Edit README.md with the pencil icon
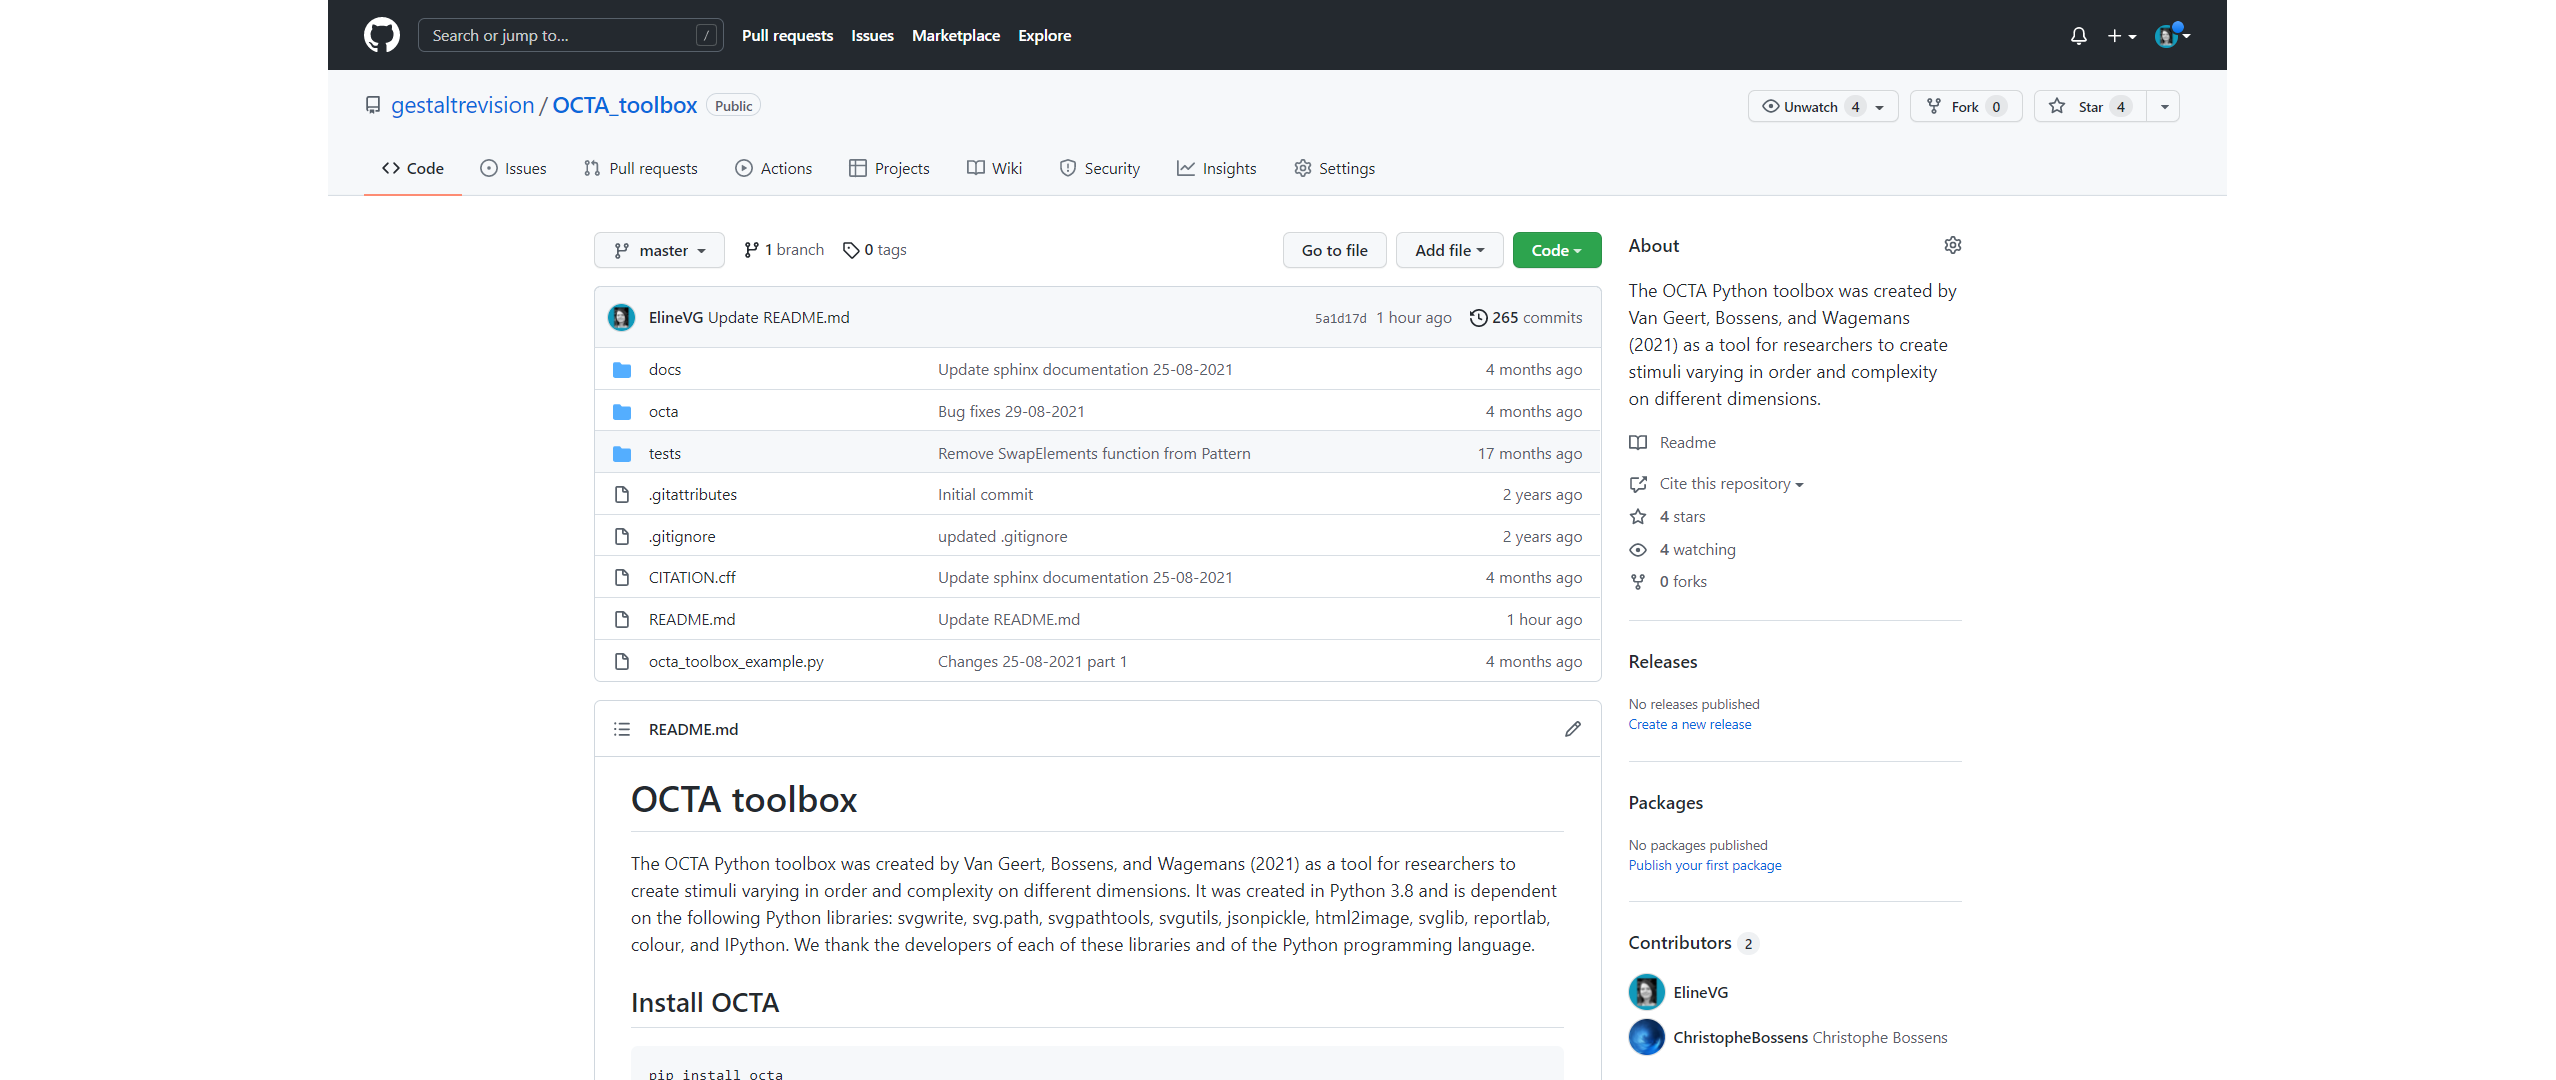 [x=1572, y=729]
